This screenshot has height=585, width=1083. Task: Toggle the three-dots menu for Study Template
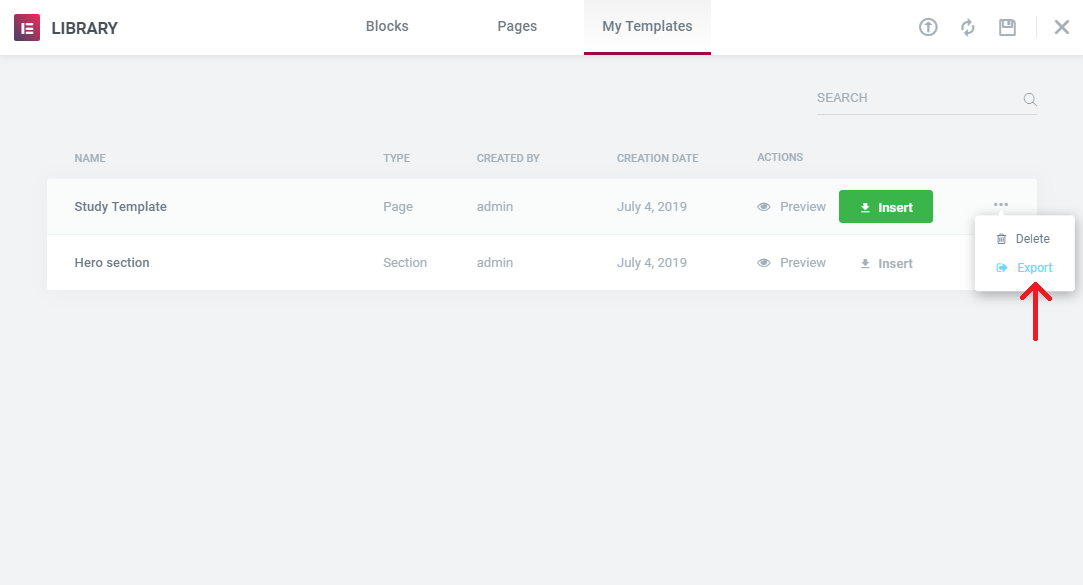click(1001, 204)
